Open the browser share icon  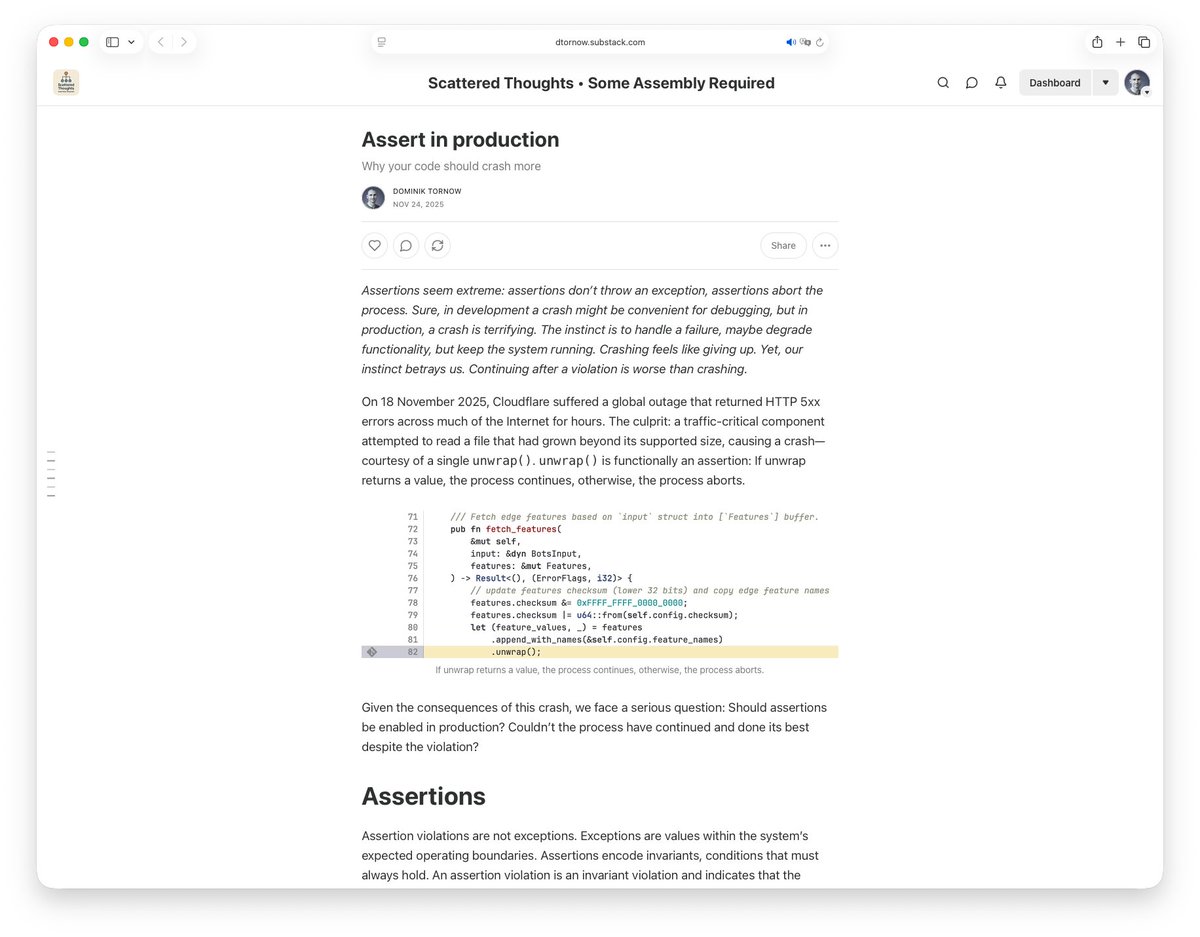click(x=1096, y=42)
